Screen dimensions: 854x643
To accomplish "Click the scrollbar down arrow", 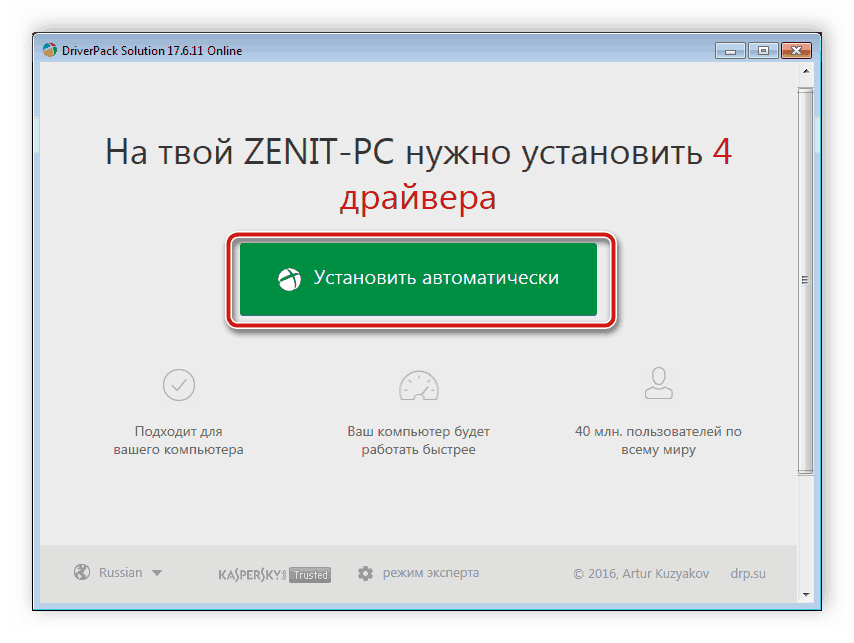I will pos(806,595).
